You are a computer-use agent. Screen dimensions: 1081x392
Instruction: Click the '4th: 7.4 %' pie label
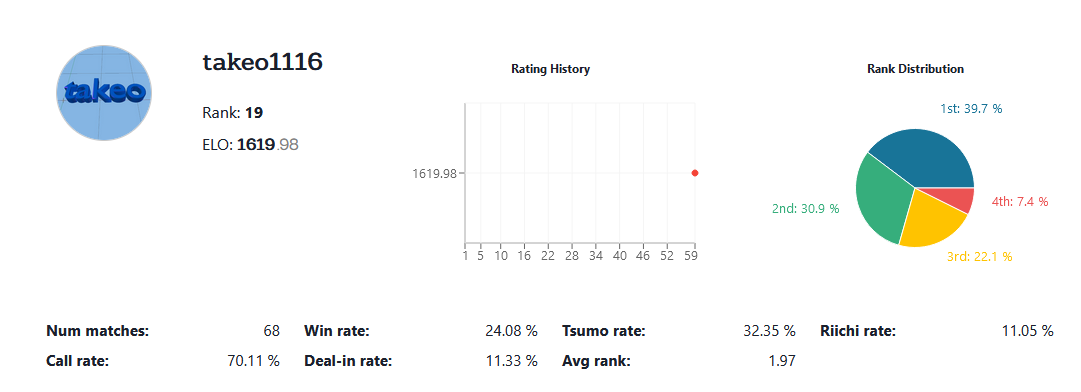[1020, 202]
